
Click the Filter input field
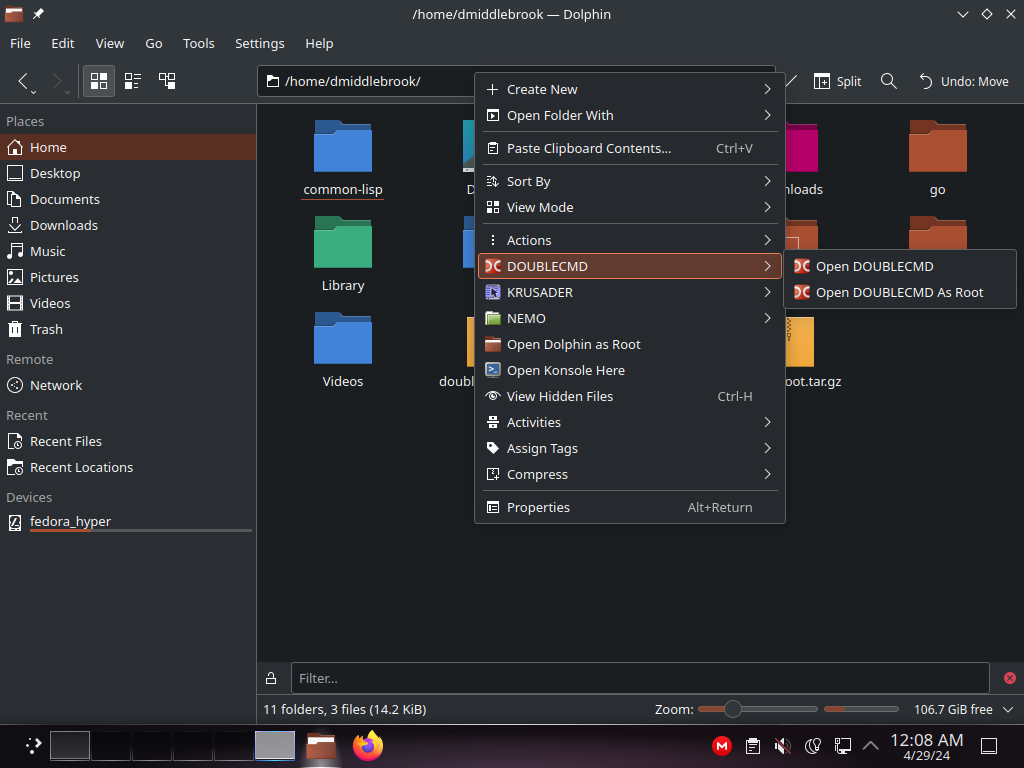(x=640, y=678)
